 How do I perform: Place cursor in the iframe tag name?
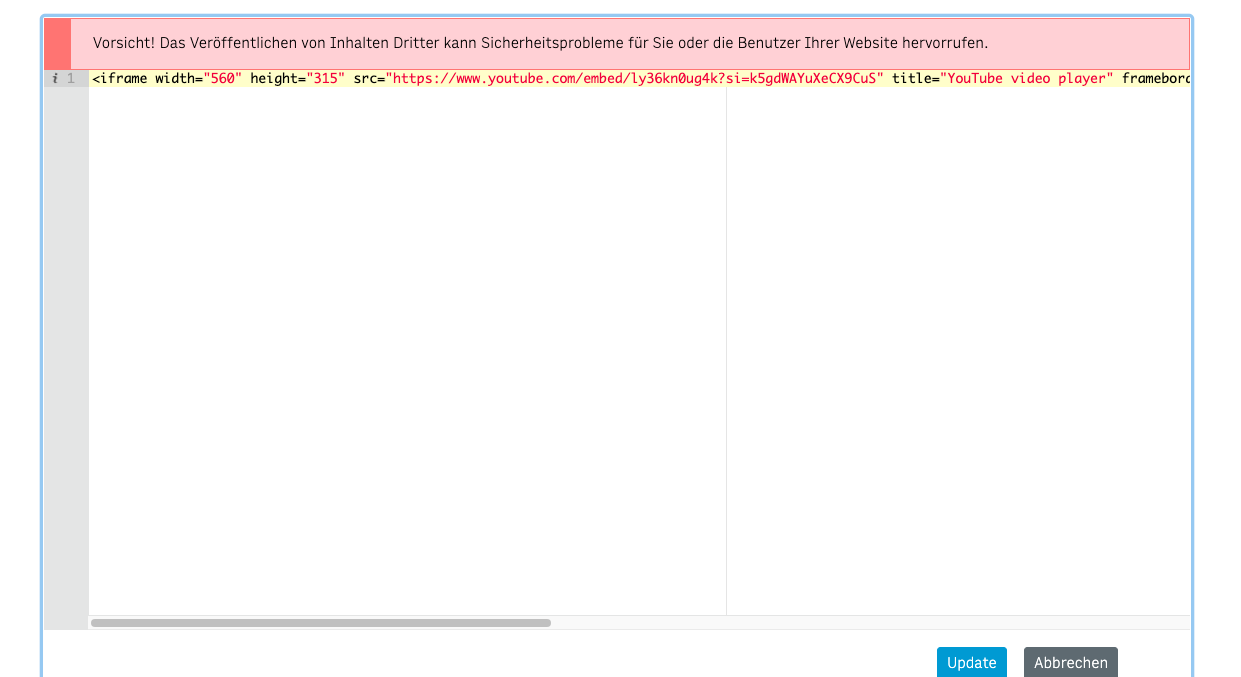122,79
